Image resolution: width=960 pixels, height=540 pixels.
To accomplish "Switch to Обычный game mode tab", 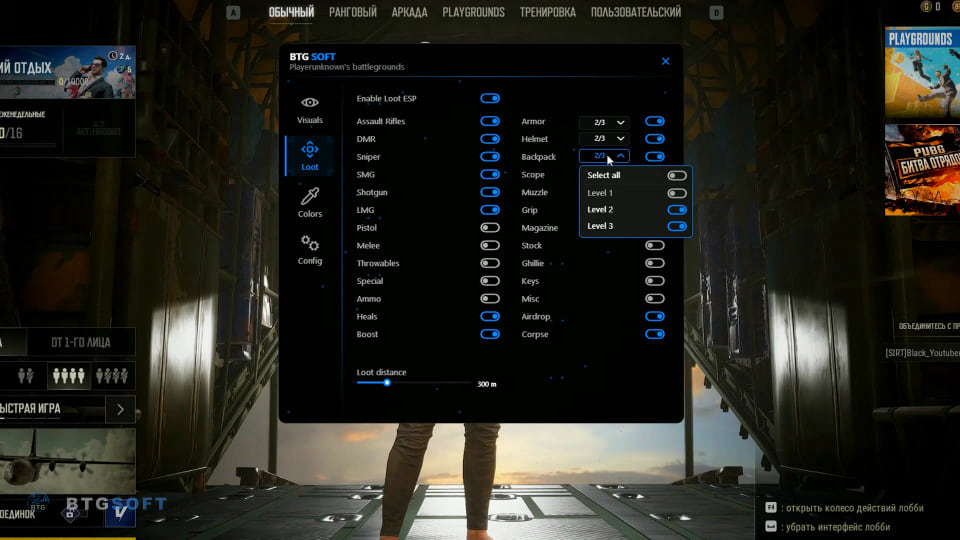I will click(291, 12).
